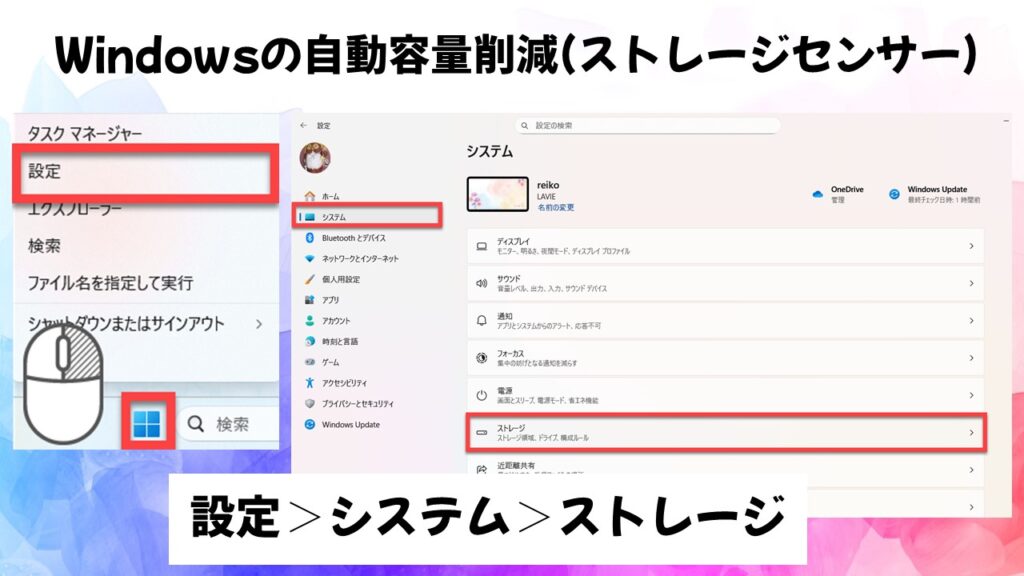1024x576 pixels.
Task: Open the サウンド settings row
Action: tap(725, 283)
